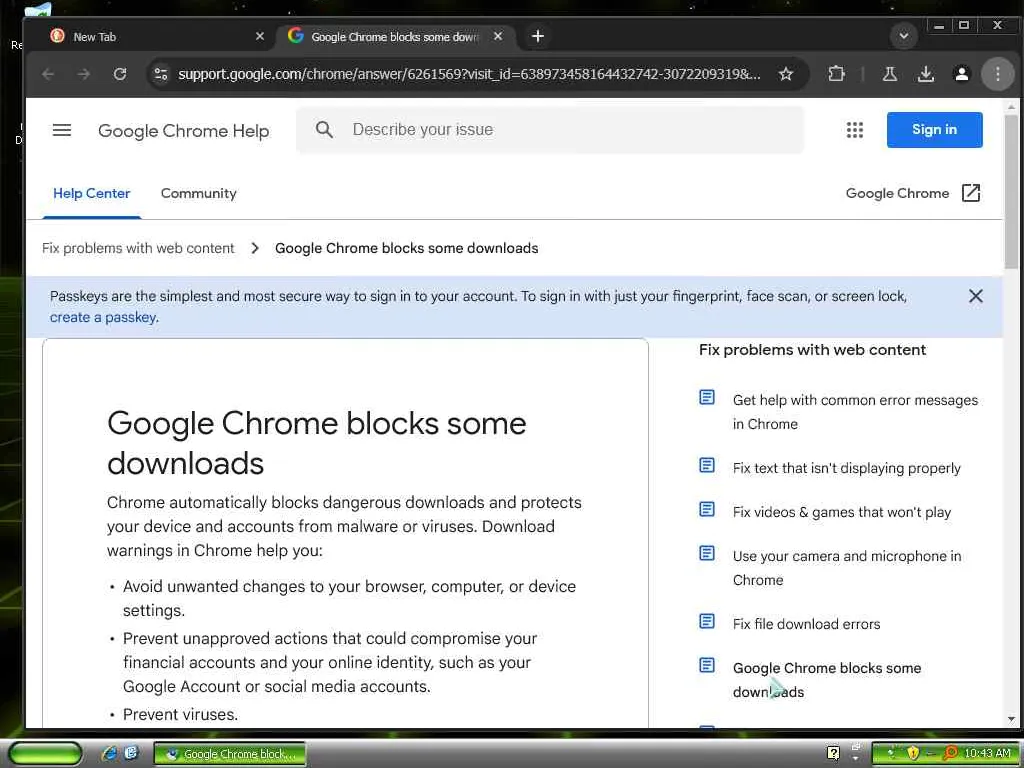Open sidebar 'Google Chrome blocks some downloads' link
Viewport: 1024px width, 768px height.
(x=826, y=680)
